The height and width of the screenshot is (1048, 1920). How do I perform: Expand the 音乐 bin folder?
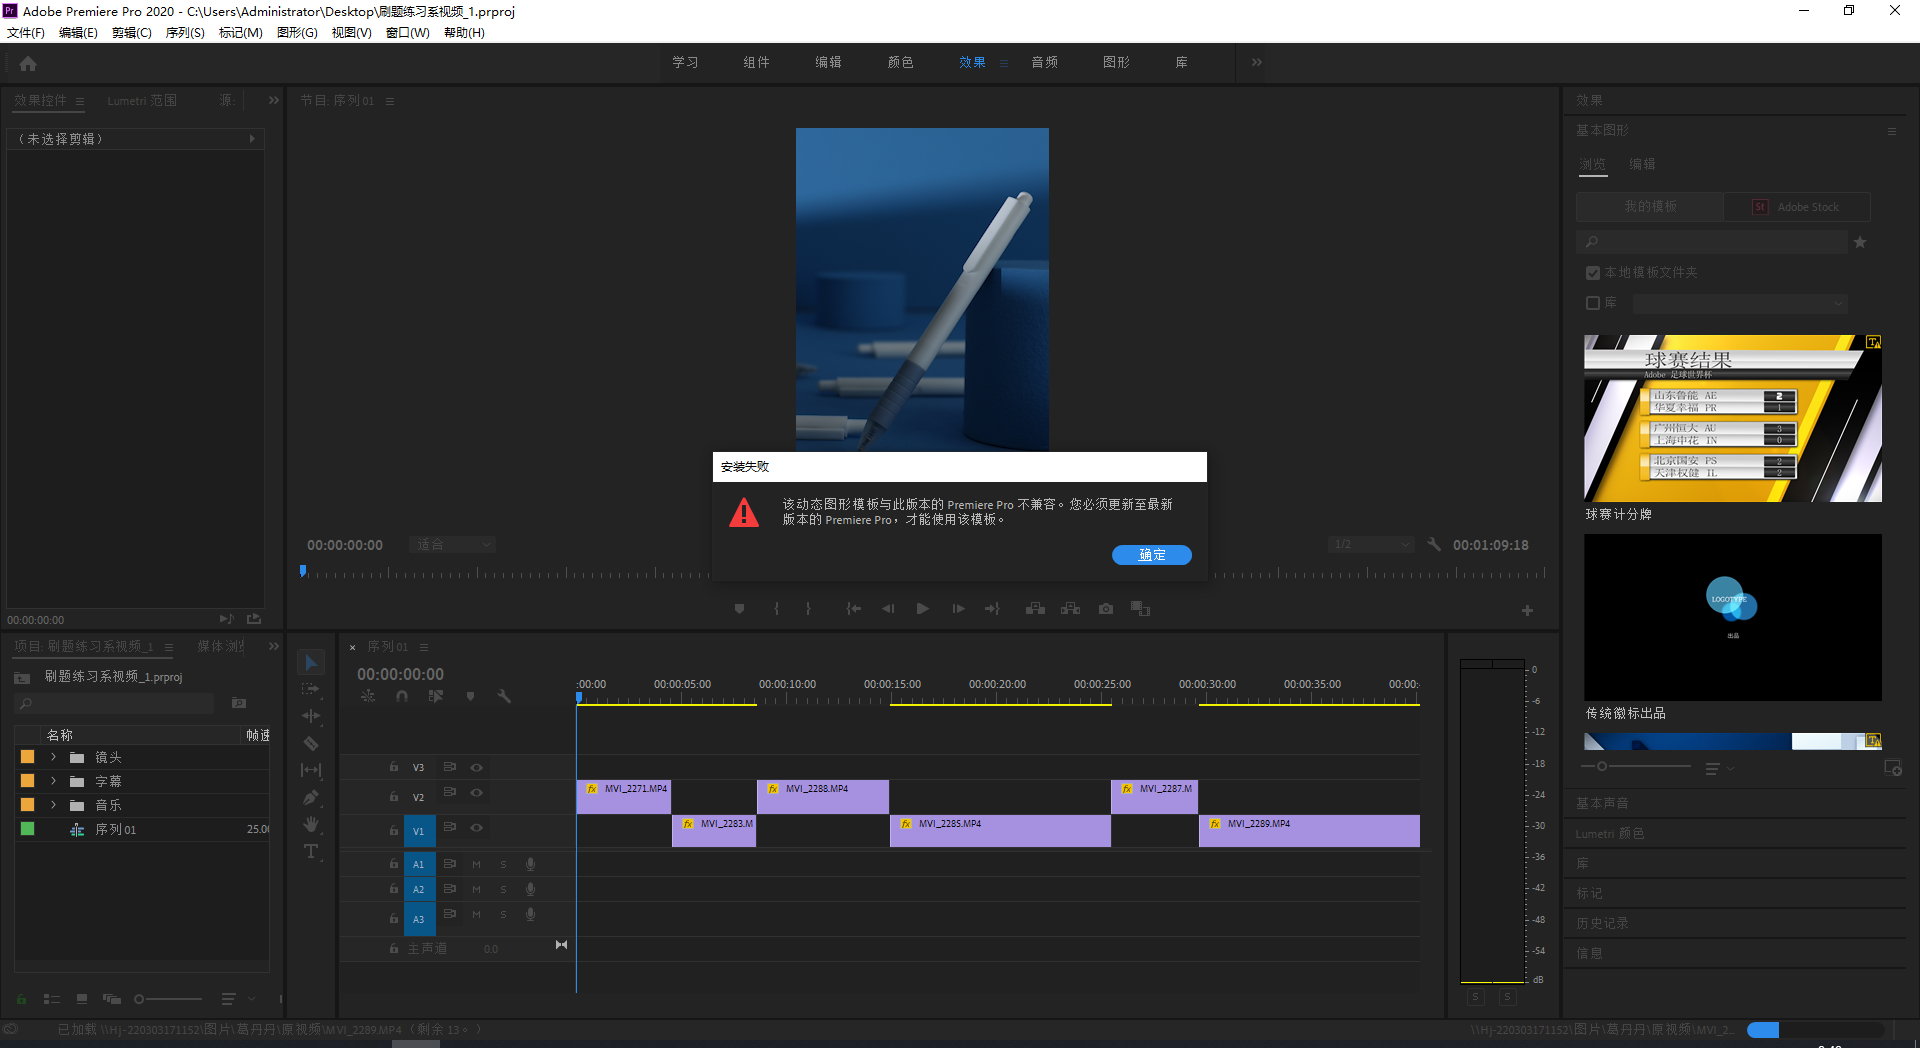coord(54,805)
